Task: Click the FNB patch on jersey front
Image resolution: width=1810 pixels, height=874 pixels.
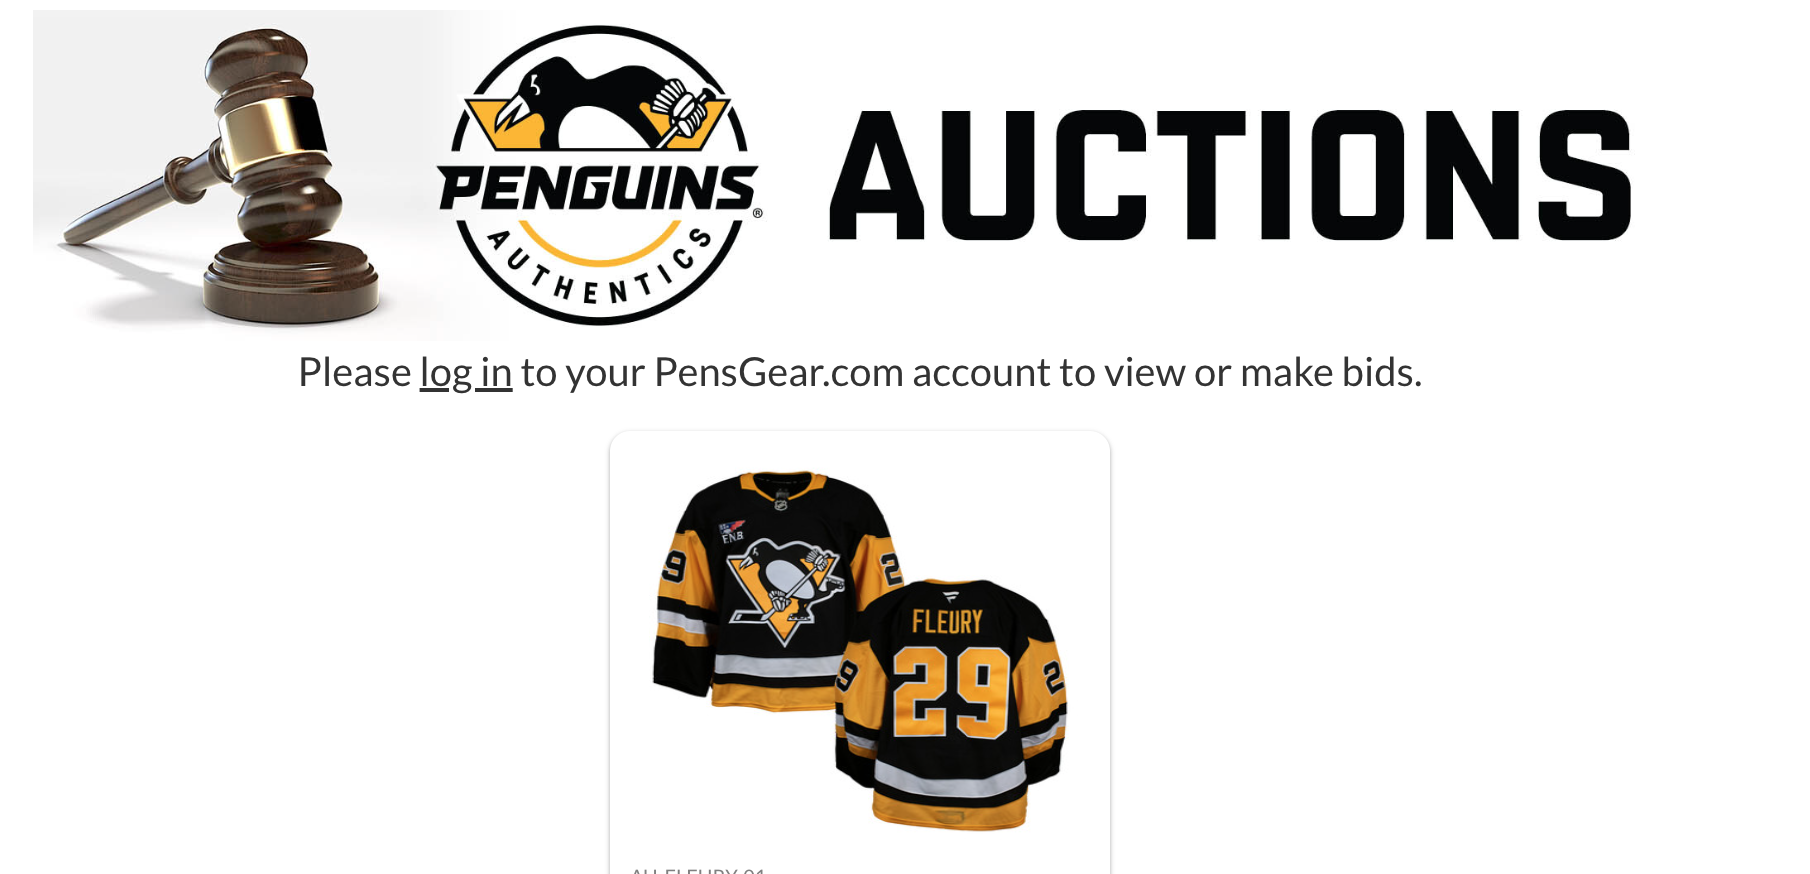Action: (x=732, y=532)
